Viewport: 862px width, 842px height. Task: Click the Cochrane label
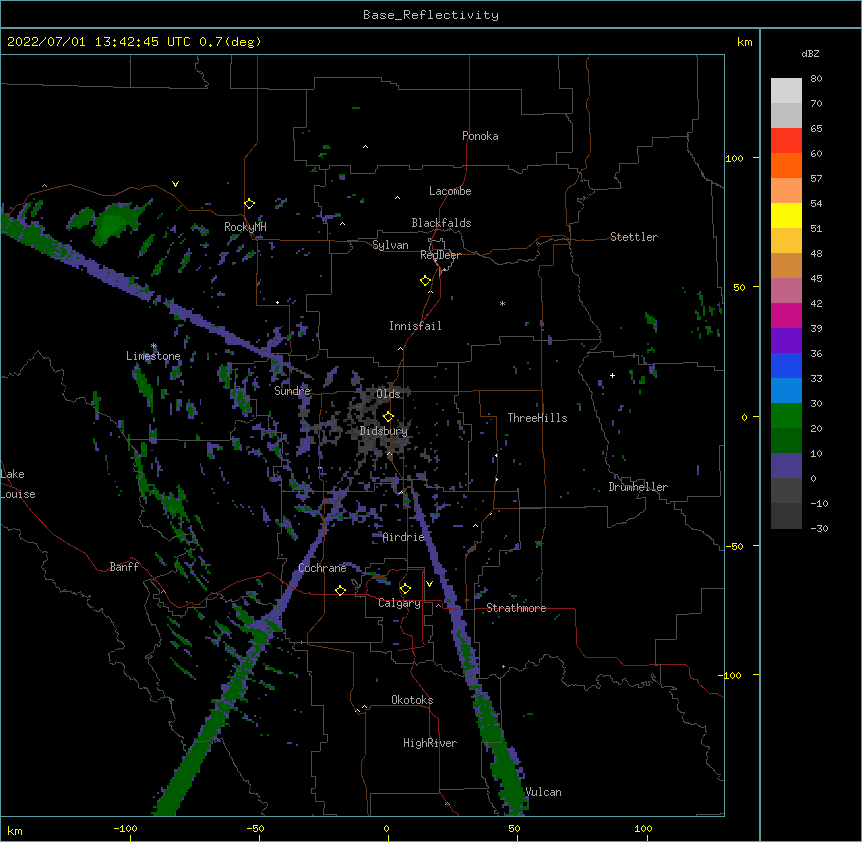[x=322, y=568]
